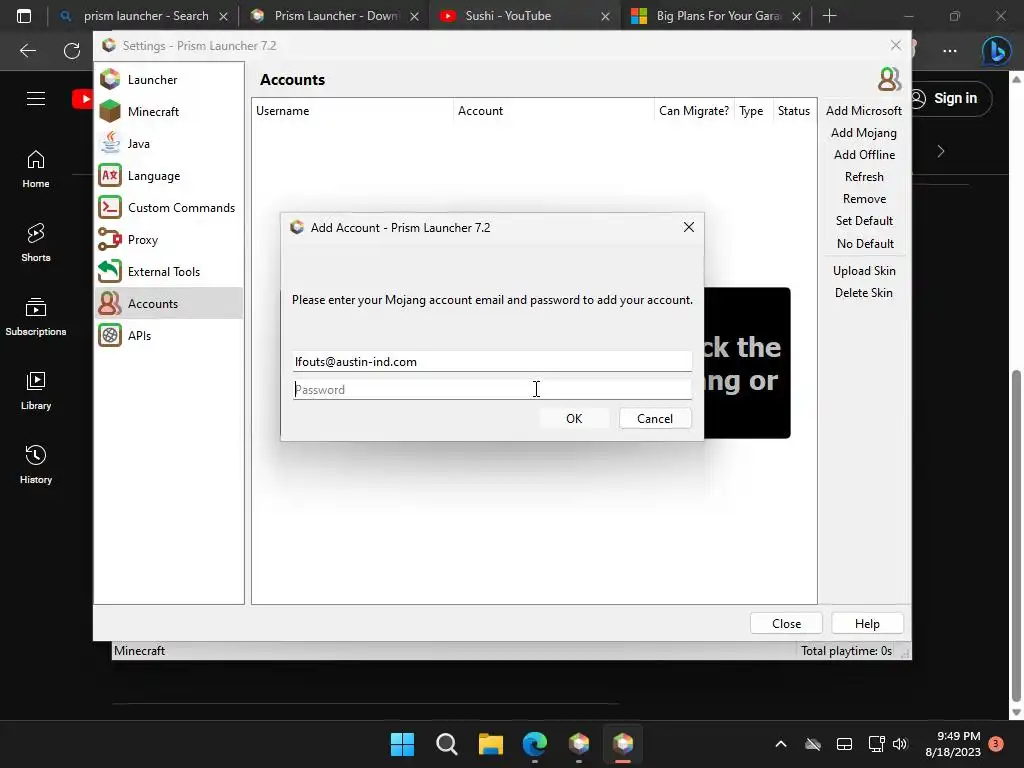Sort accounts by Username column header
Image resolution: width=1024 pixels, height=768 pixels.
tap(353, 111)
